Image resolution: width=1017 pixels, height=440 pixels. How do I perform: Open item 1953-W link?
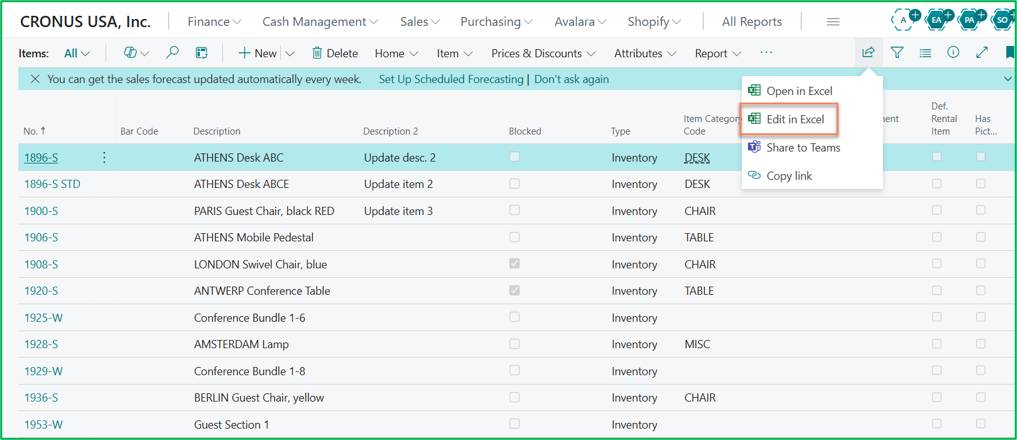pyautogui.click(x=43, y=424)
